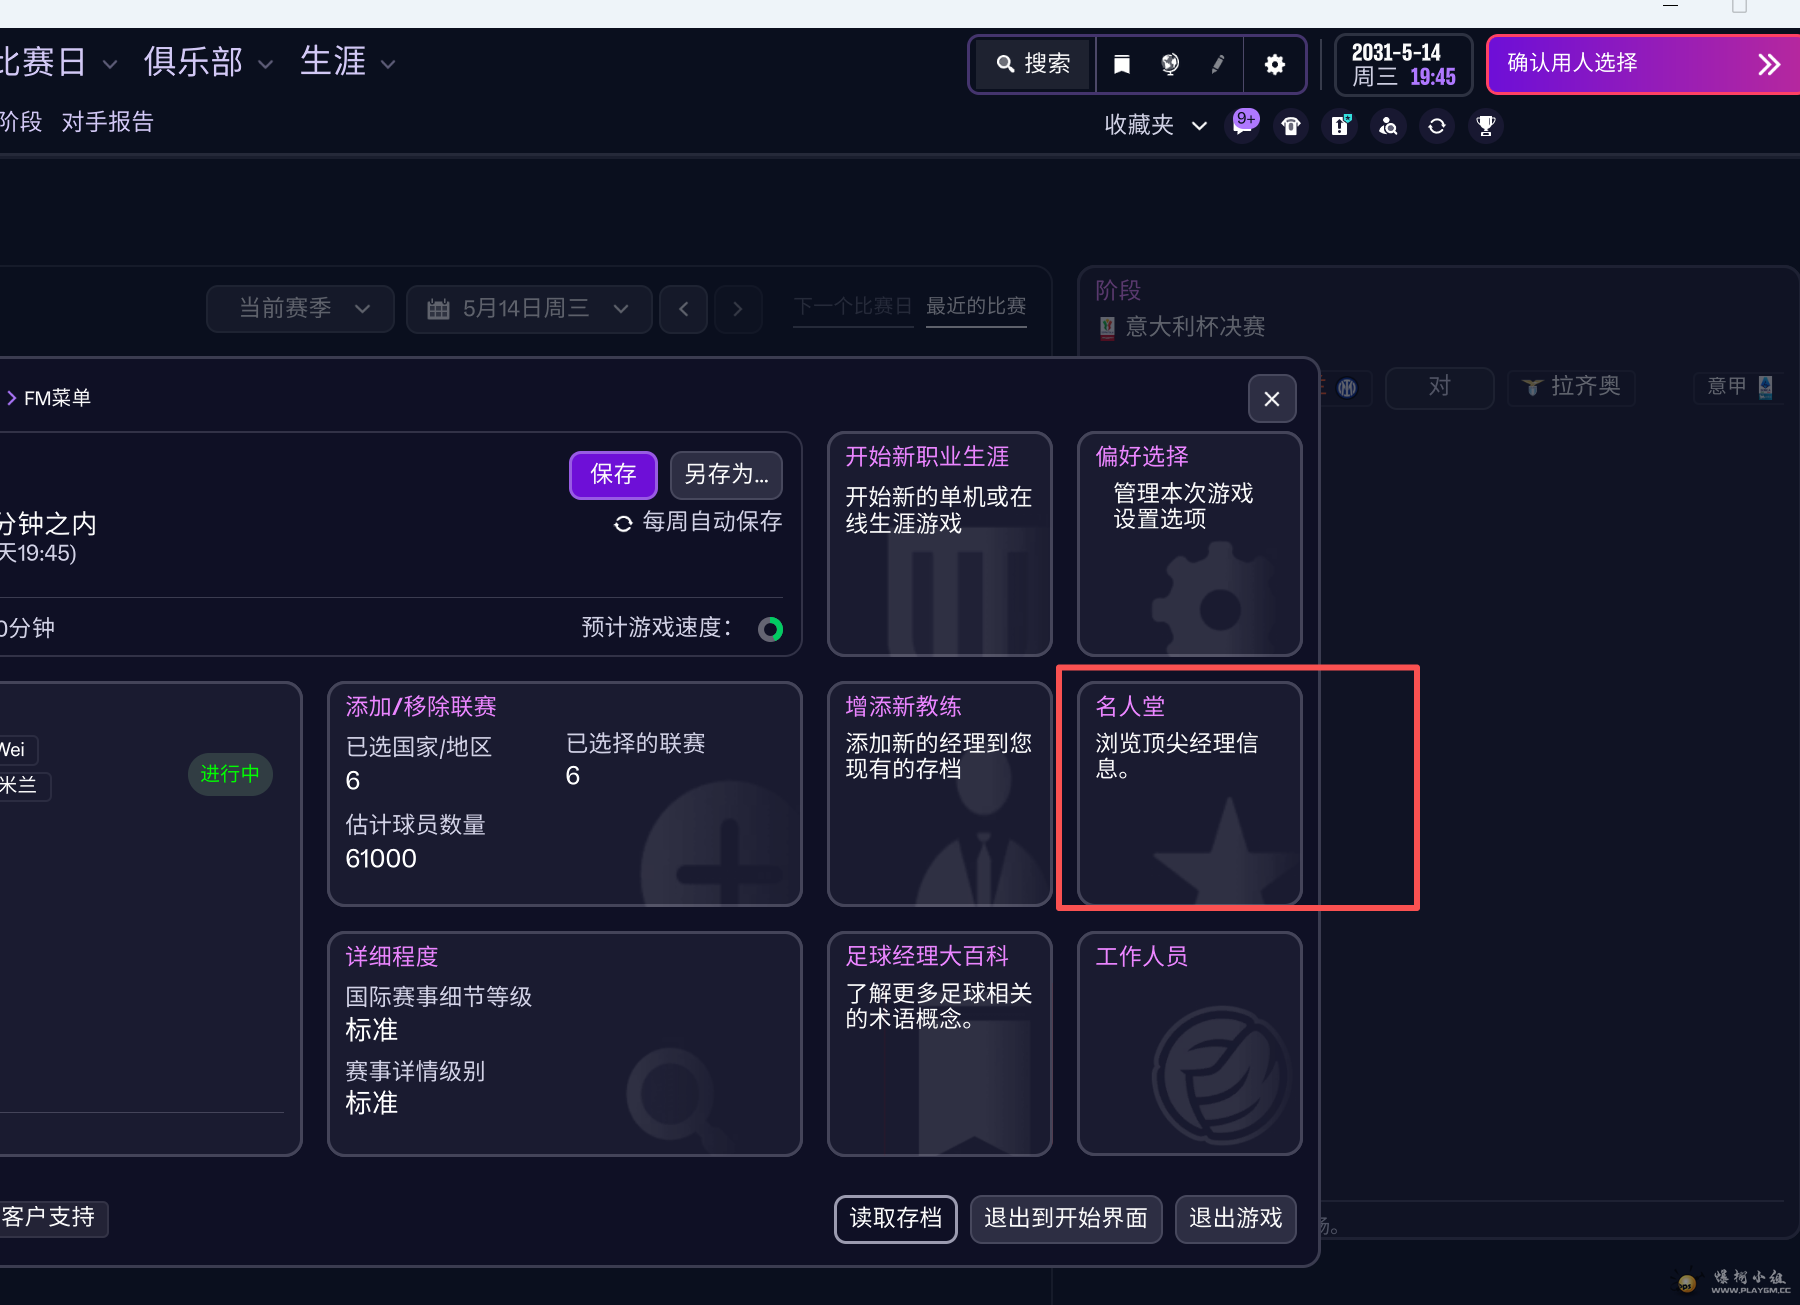Open the 名人堂 hall of fame card

1190,794
